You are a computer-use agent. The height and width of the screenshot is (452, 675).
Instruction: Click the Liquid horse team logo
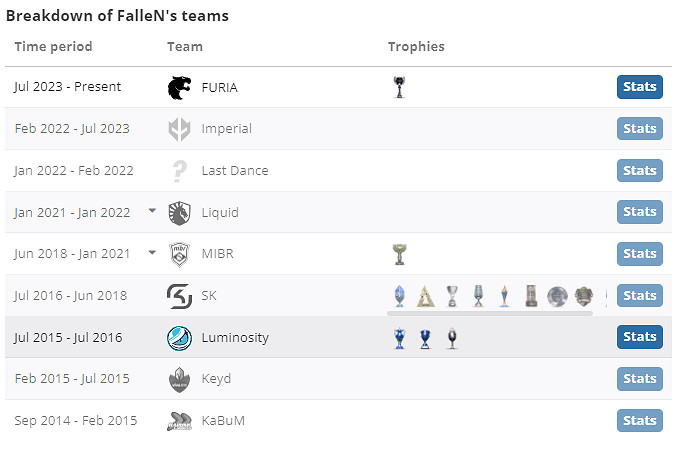[179, 212]
